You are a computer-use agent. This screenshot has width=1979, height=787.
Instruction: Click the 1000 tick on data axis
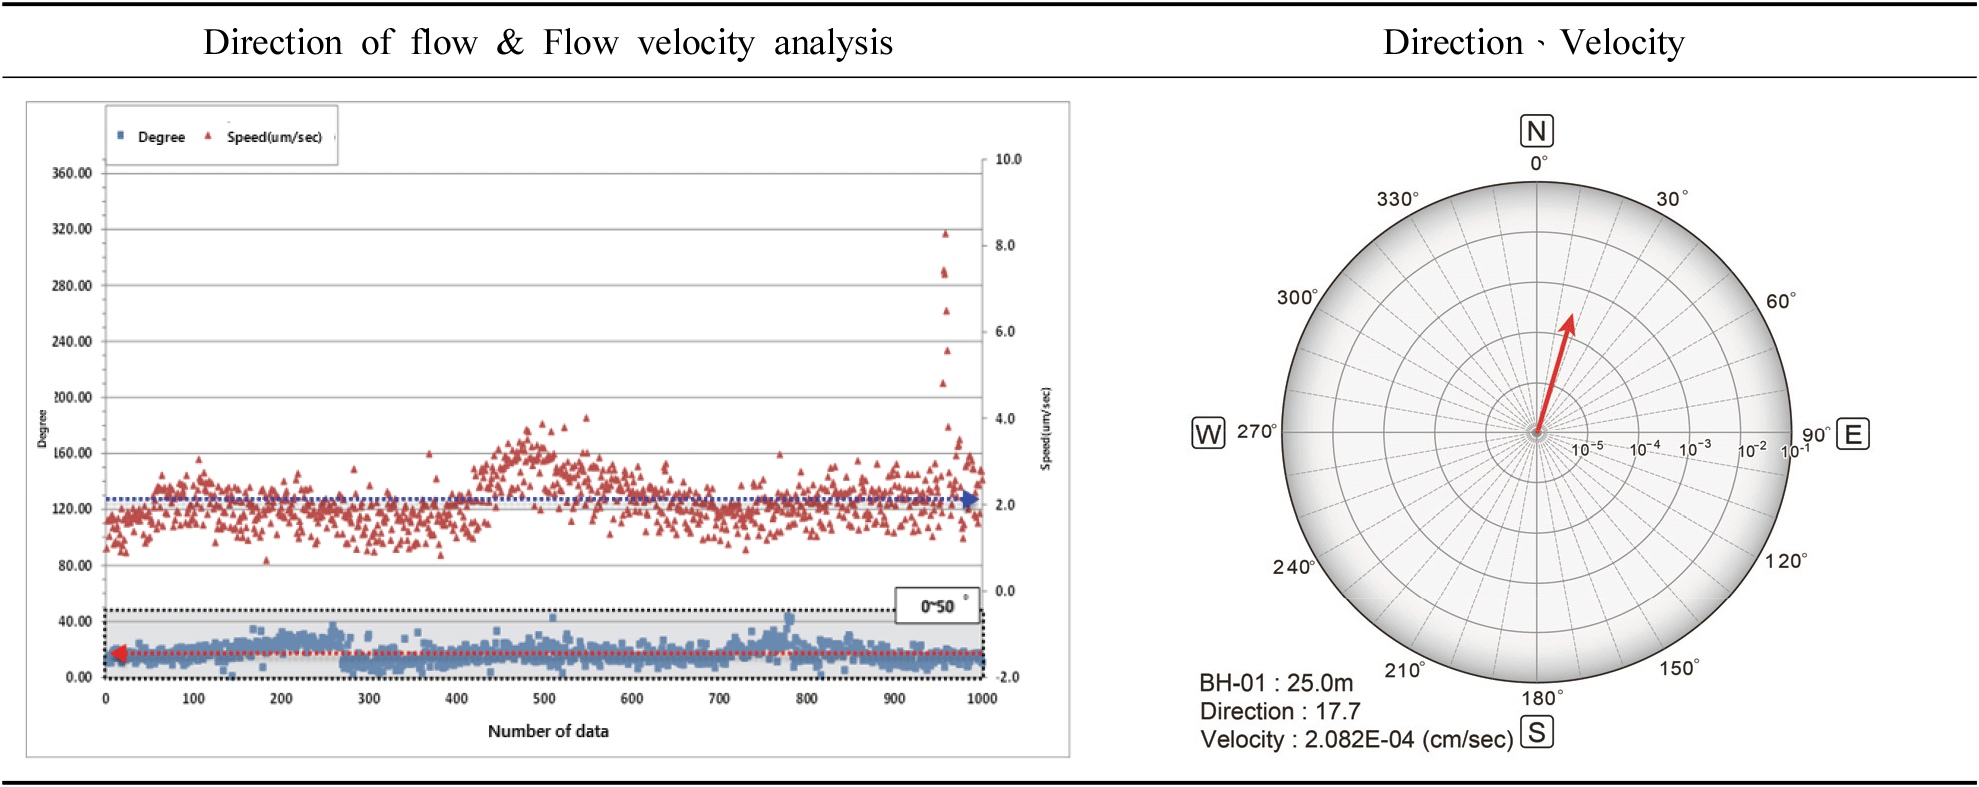[x=982, y=699]
